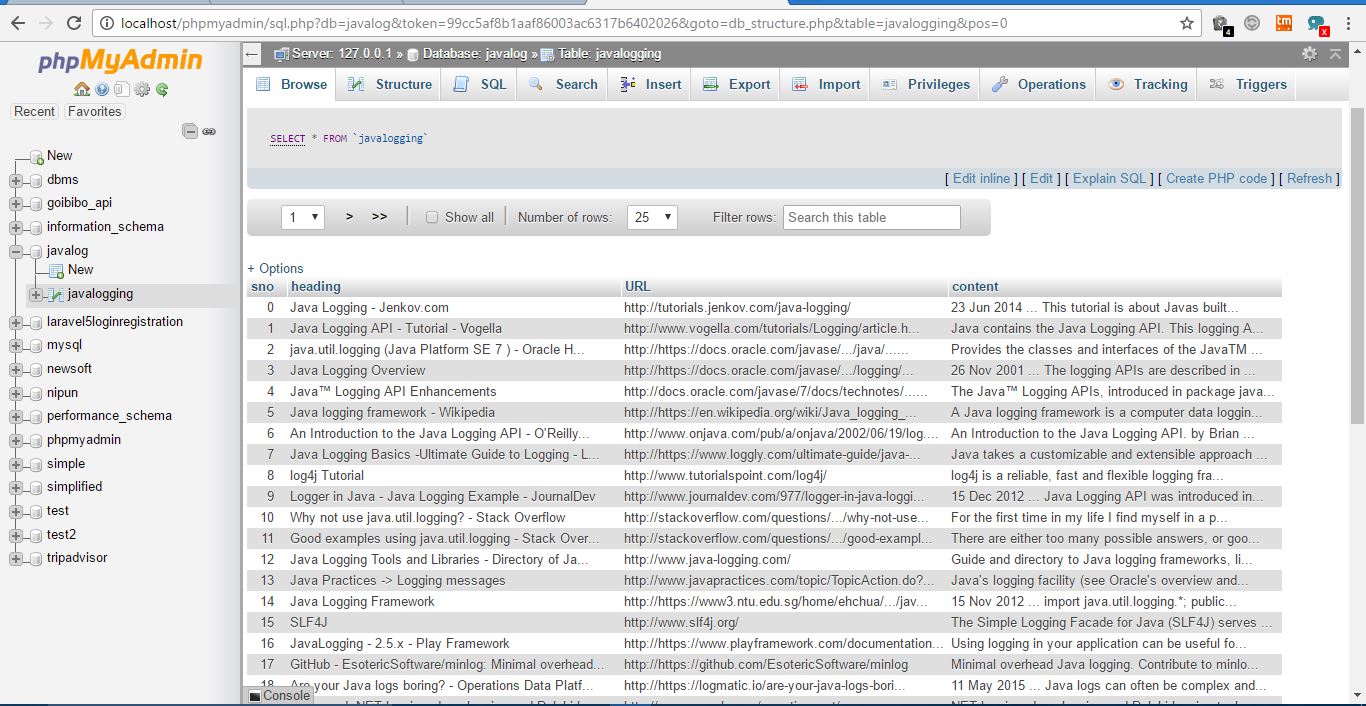Expand the information_schema database node
The height and width of the screenshot is (706, 1366).
tap(16, 227)
